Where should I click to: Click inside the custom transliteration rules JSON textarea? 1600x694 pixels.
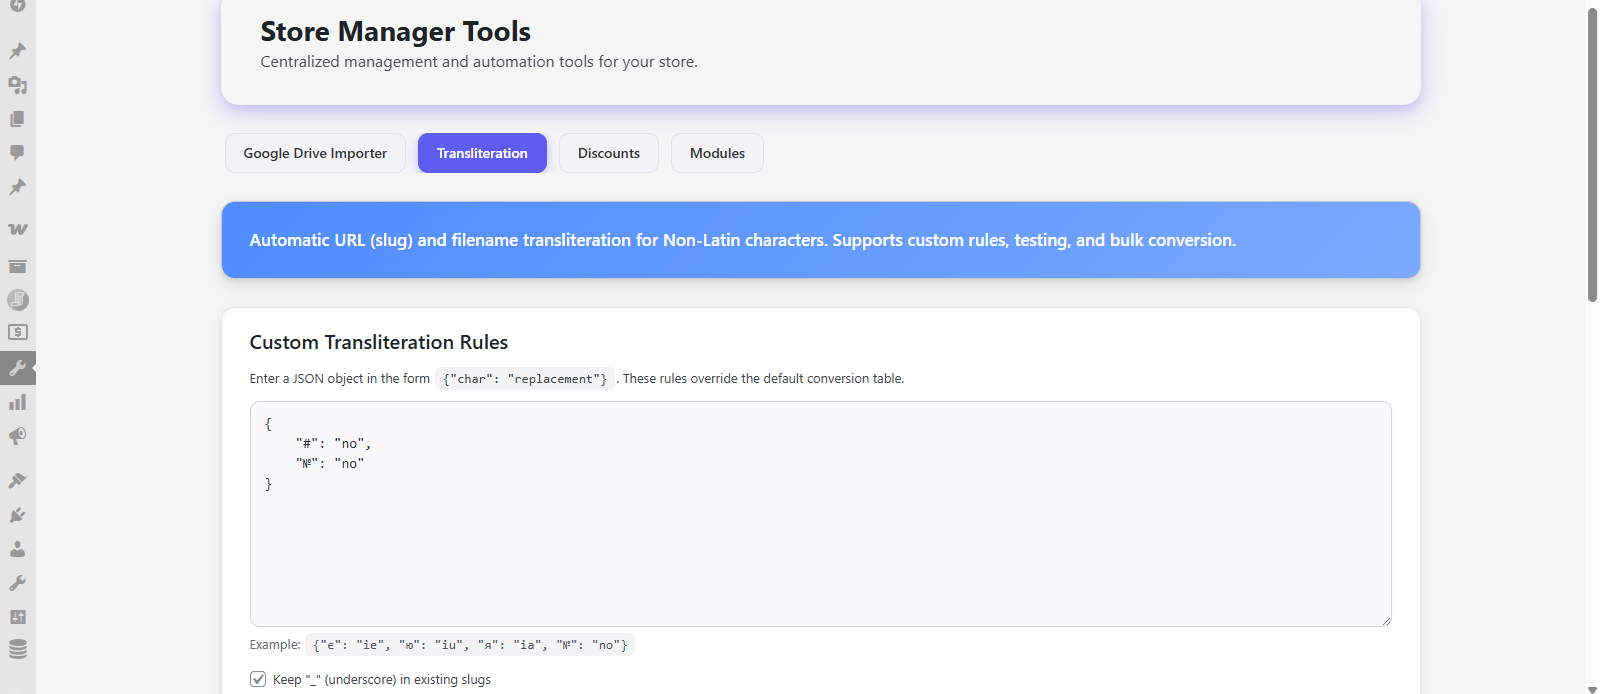tap(820, 540)
